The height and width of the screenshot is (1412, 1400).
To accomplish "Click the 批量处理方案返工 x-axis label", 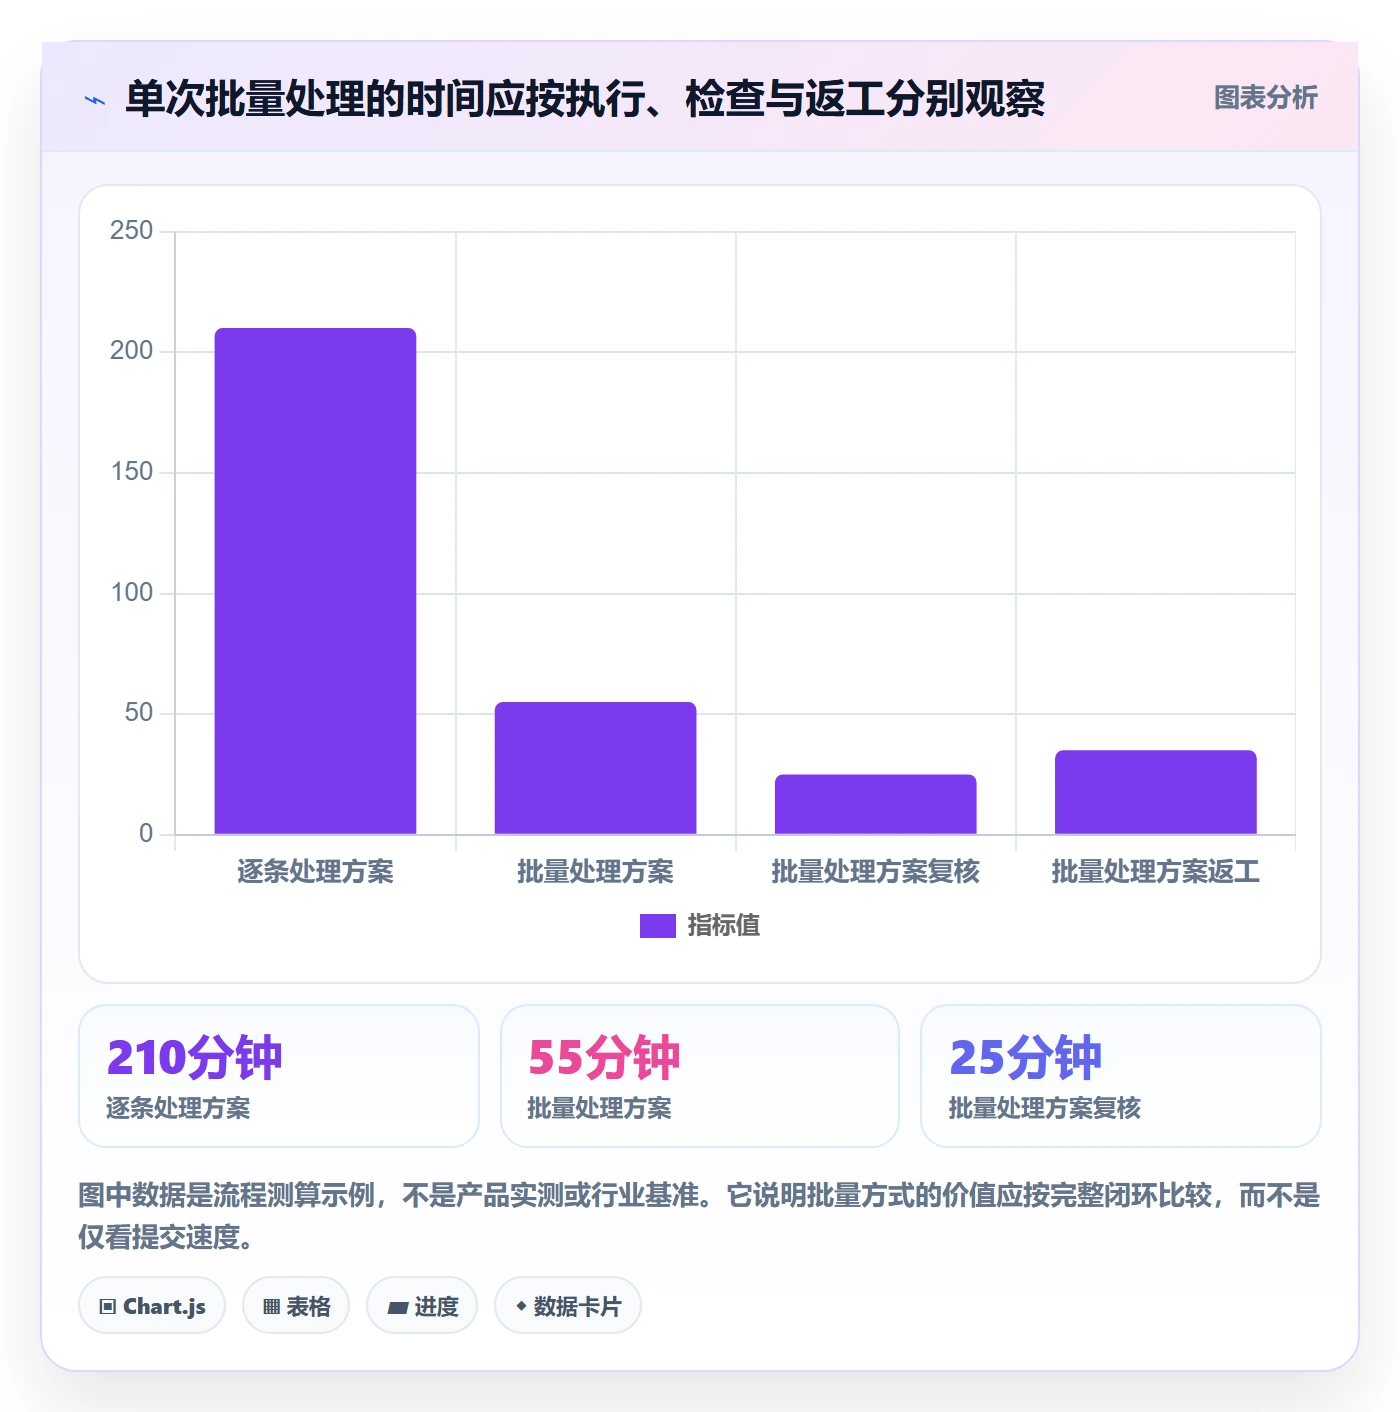I will pyautogui.click(x=1155, y=872).
